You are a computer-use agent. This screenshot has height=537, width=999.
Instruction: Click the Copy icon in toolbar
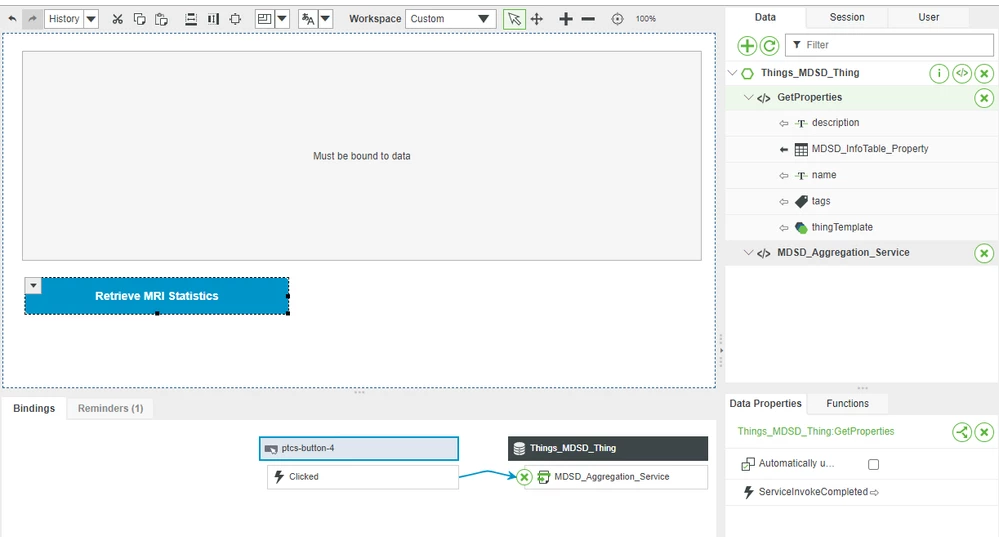click(x=140, y=18)
